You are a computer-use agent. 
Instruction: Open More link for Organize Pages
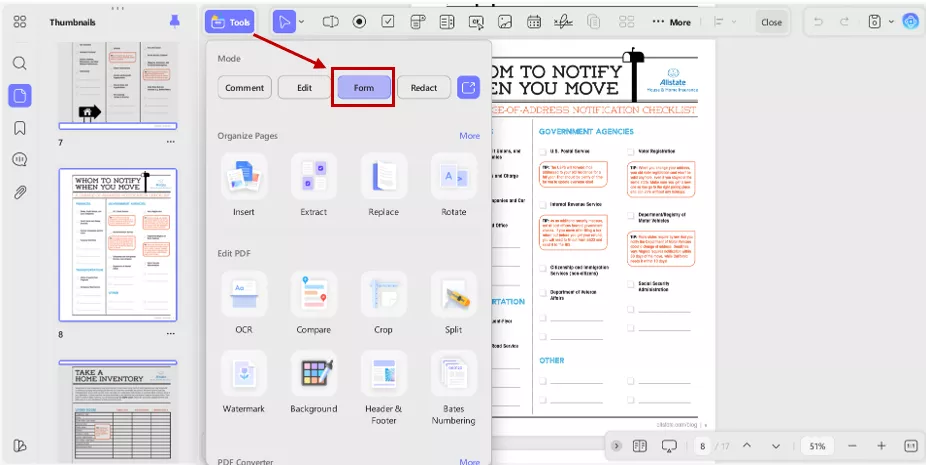click(x=469, y=136)
